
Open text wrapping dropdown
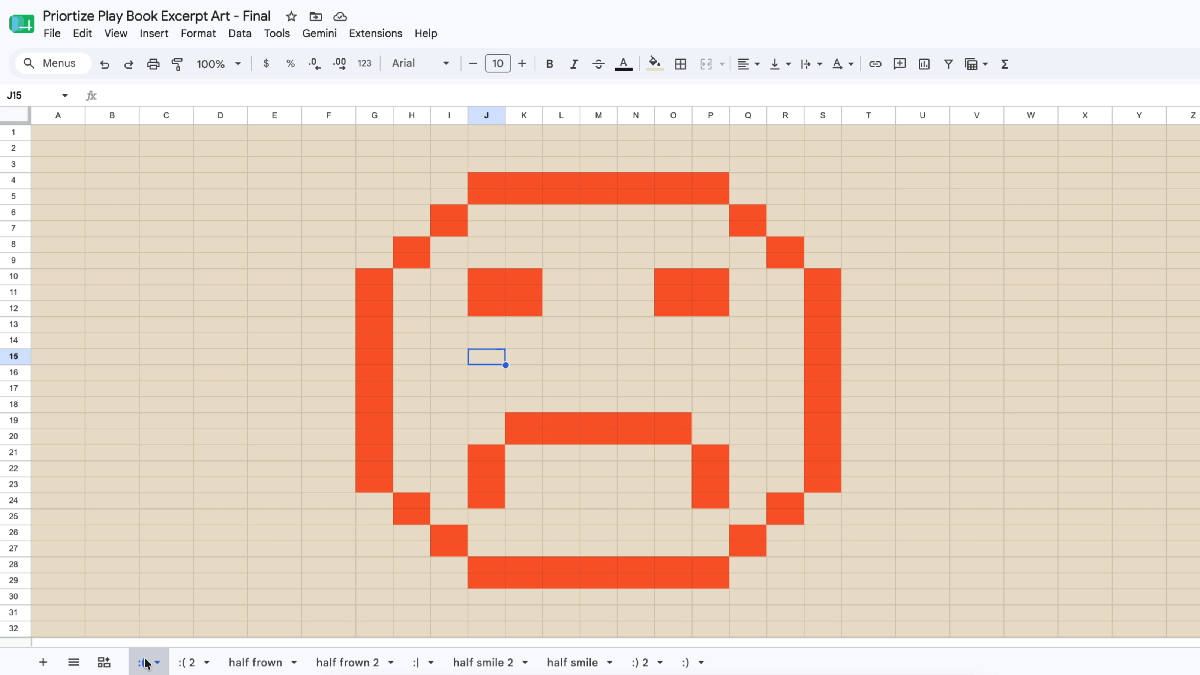811,64
